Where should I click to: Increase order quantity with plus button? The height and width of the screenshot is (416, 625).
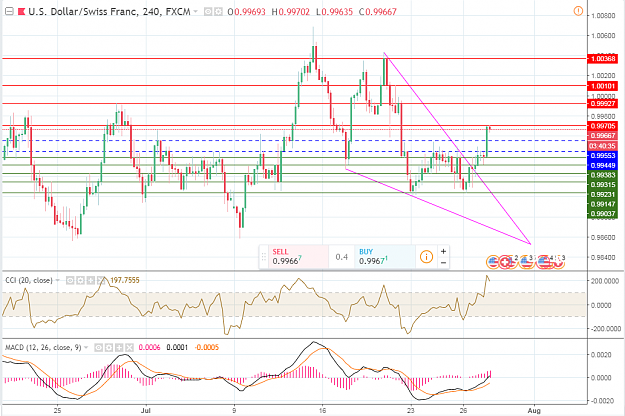pos(443,251)
